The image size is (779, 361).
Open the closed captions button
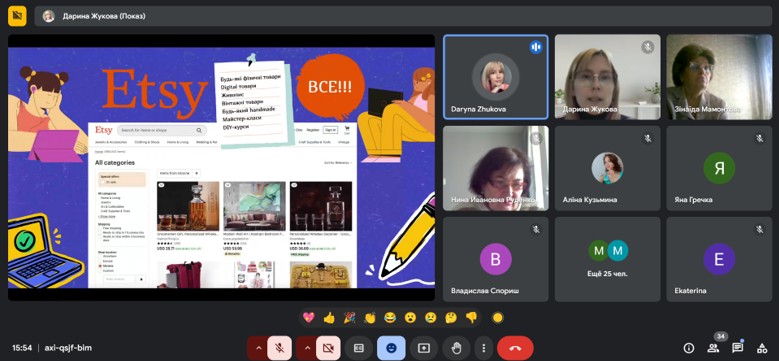pyautogui.click(x=359, y=348)
